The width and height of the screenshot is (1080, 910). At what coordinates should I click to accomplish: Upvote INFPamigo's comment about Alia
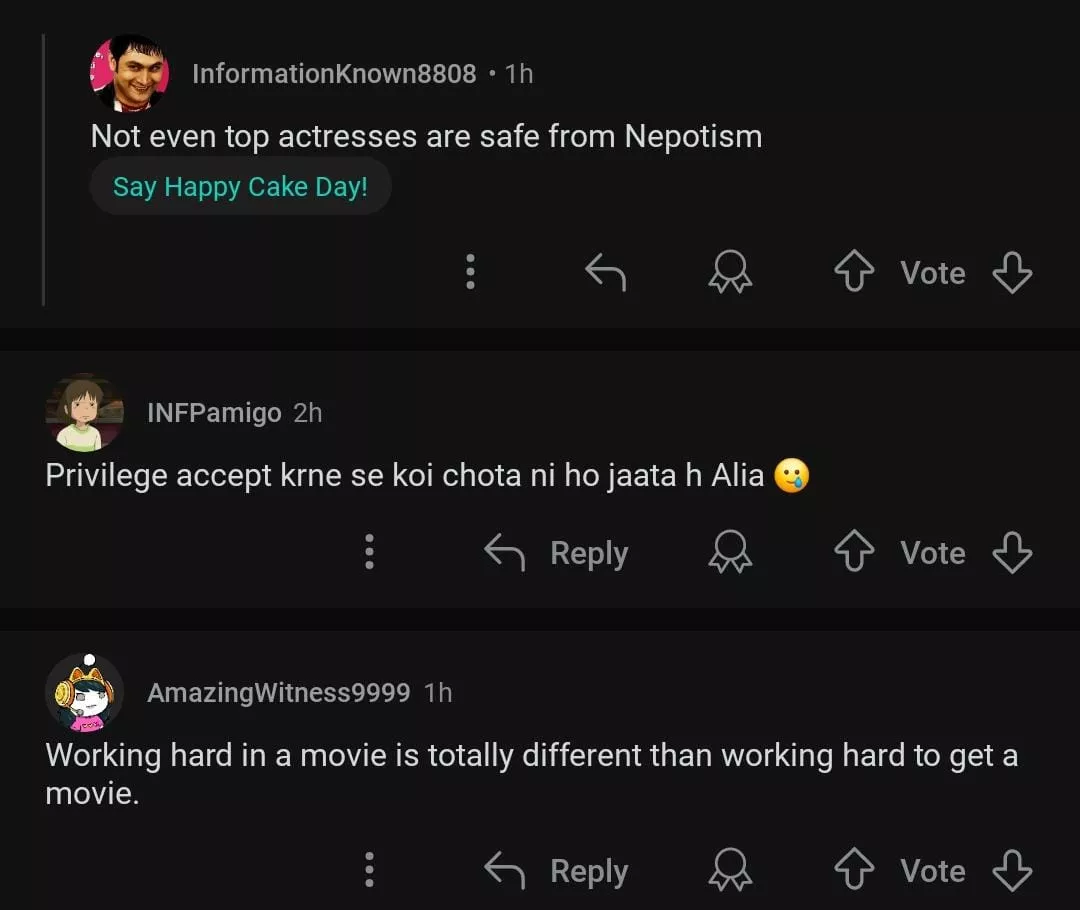(853, 553)
